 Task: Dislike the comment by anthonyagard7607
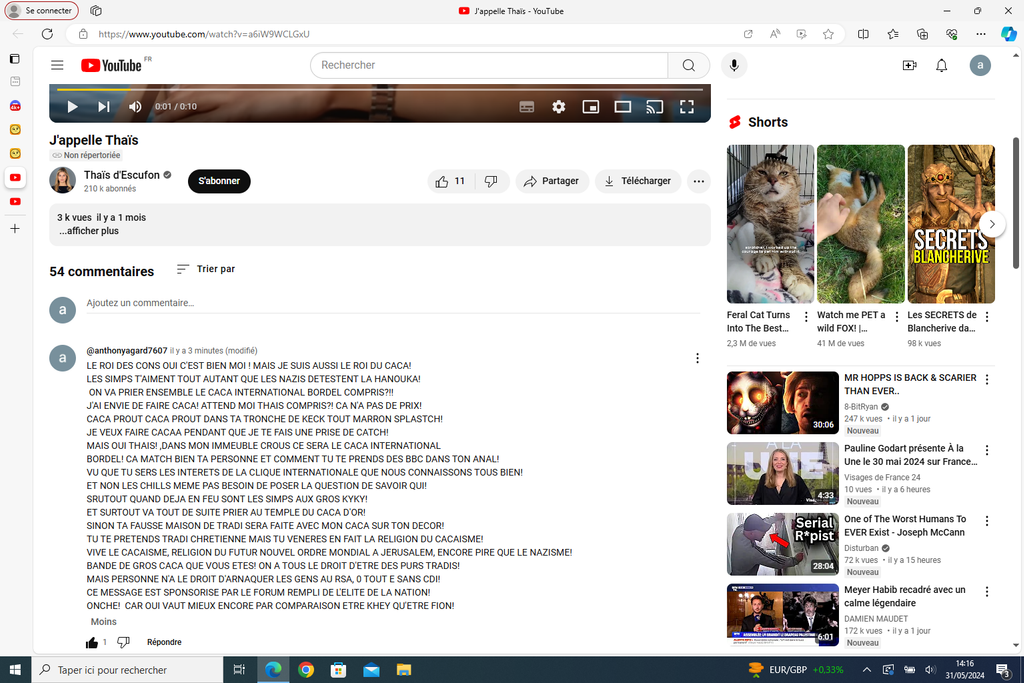123,643
